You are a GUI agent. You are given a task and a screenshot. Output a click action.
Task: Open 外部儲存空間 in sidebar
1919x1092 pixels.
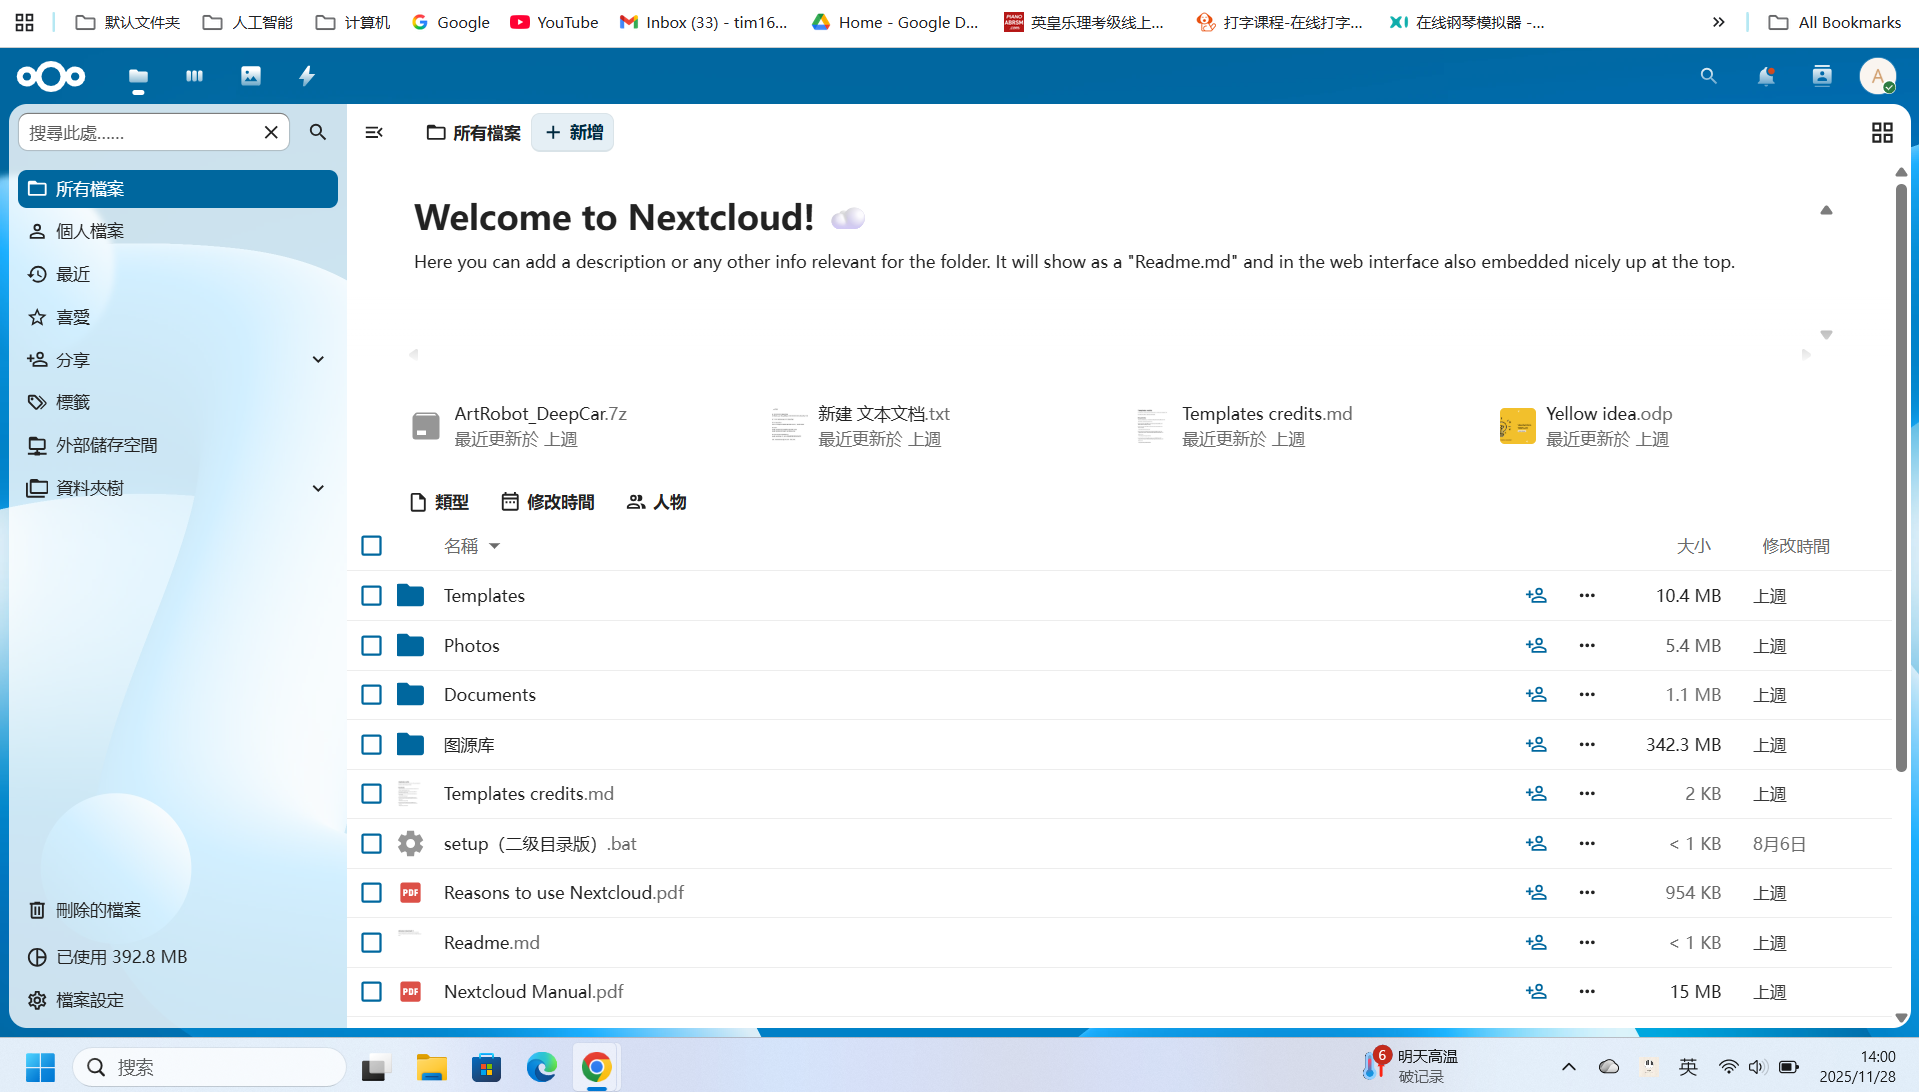178,445
